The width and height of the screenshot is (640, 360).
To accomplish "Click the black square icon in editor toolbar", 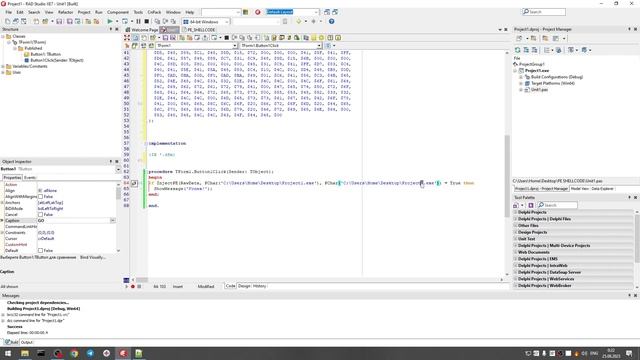I will click(227, 38).
